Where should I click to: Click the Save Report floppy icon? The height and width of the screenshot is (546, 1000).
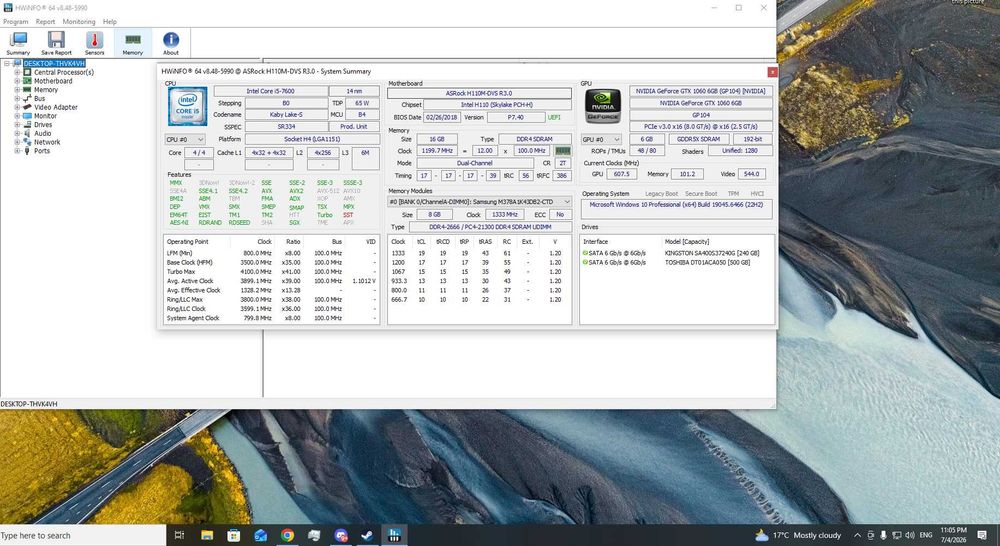point(56,43)
